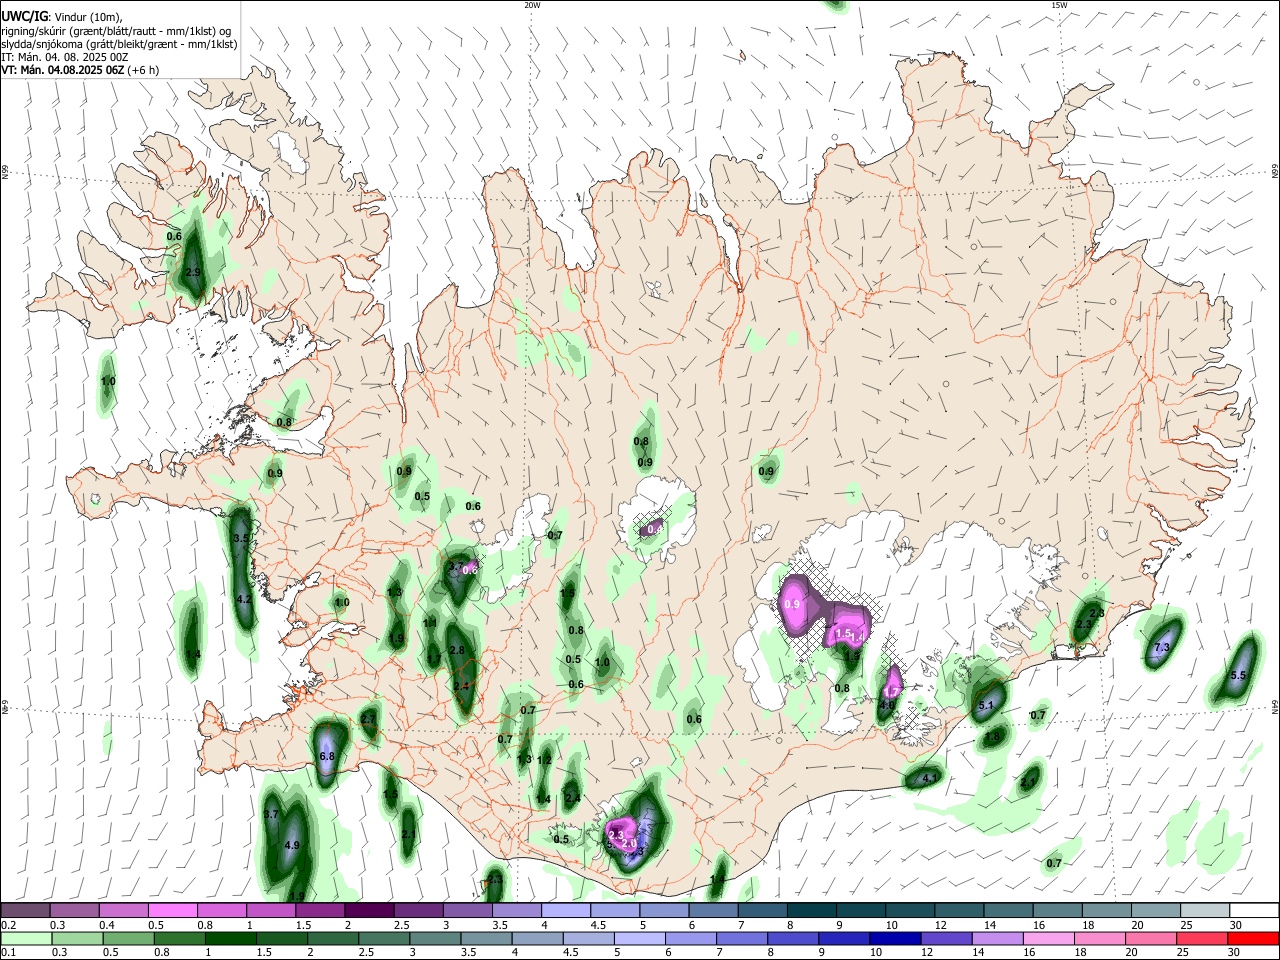1280x960 pixels.
Task: Click the '5.1' precipitation value
Action: 986,705
